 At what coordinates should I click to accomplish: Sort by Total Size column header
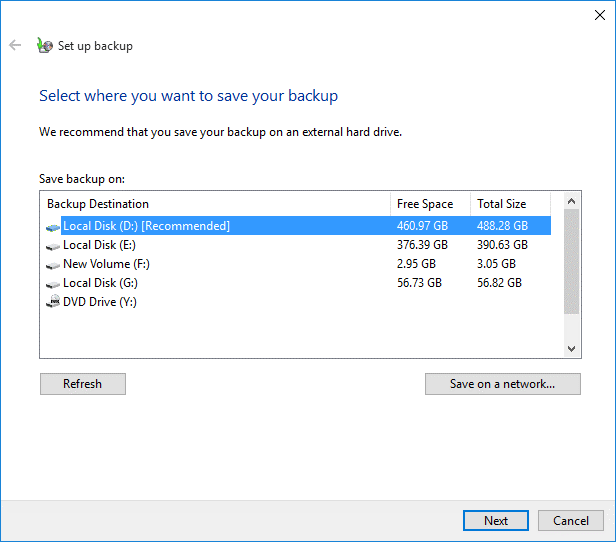[x=514, y=204]
